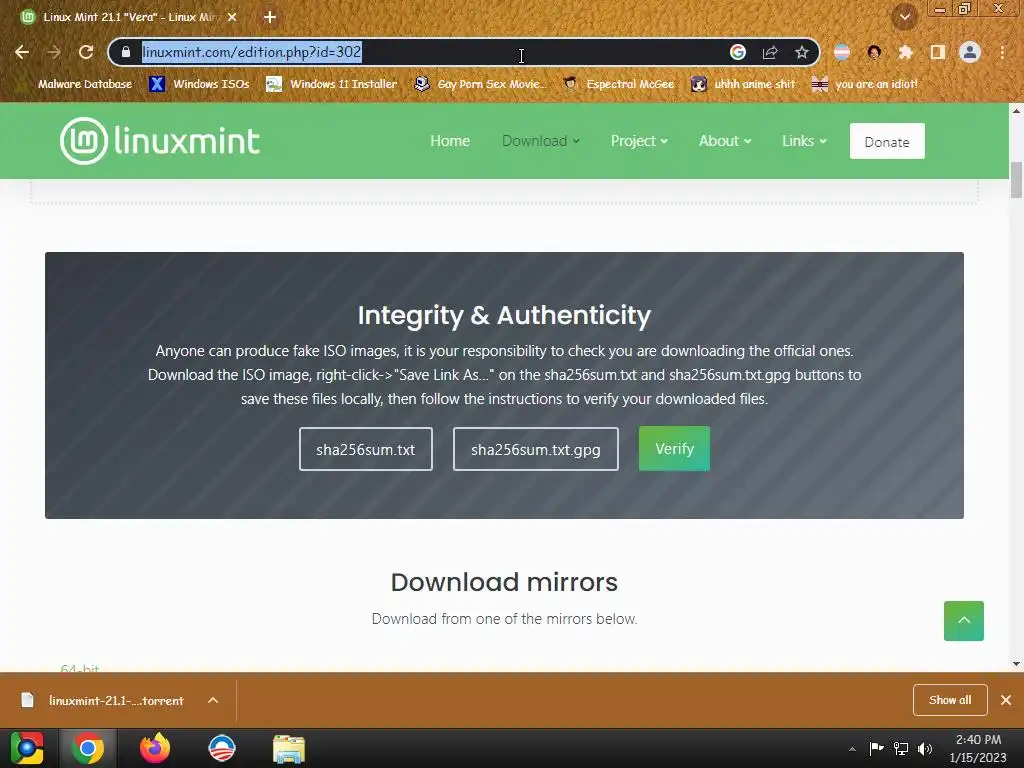This screenshot has width=1024, height=768.
Task: Open network tray icon
Action: tap(901, 748)
